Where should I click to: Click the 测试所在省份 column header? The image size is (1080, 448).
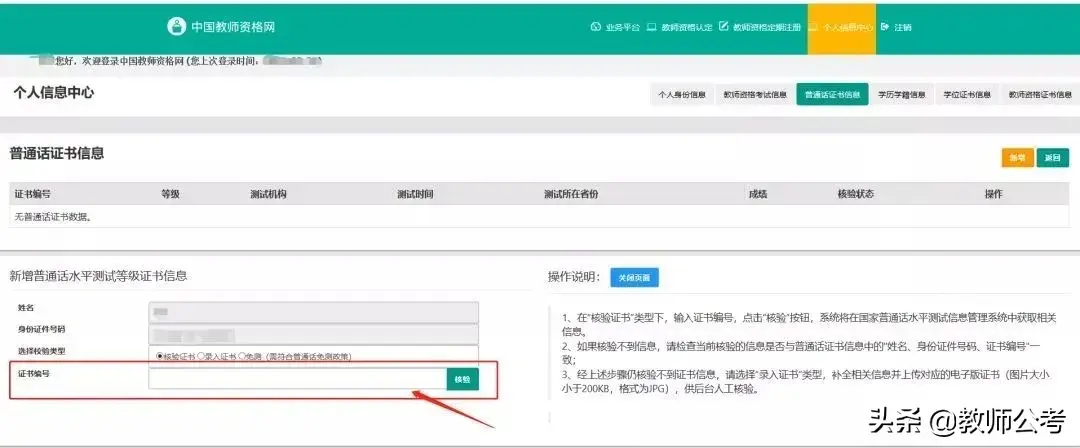pos(571,194)
